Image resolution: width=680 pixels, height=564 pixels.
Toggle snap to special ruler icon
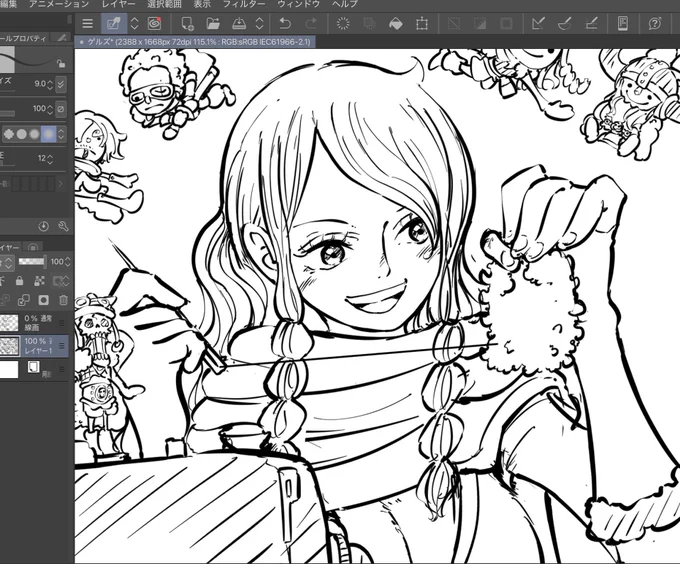click(565, 23)
